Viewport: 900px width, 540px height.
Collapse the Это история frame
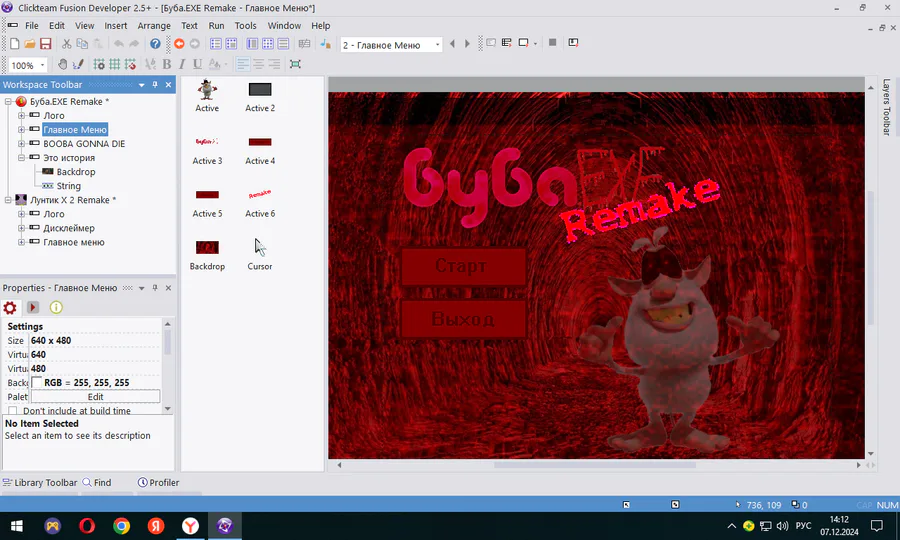21,157
